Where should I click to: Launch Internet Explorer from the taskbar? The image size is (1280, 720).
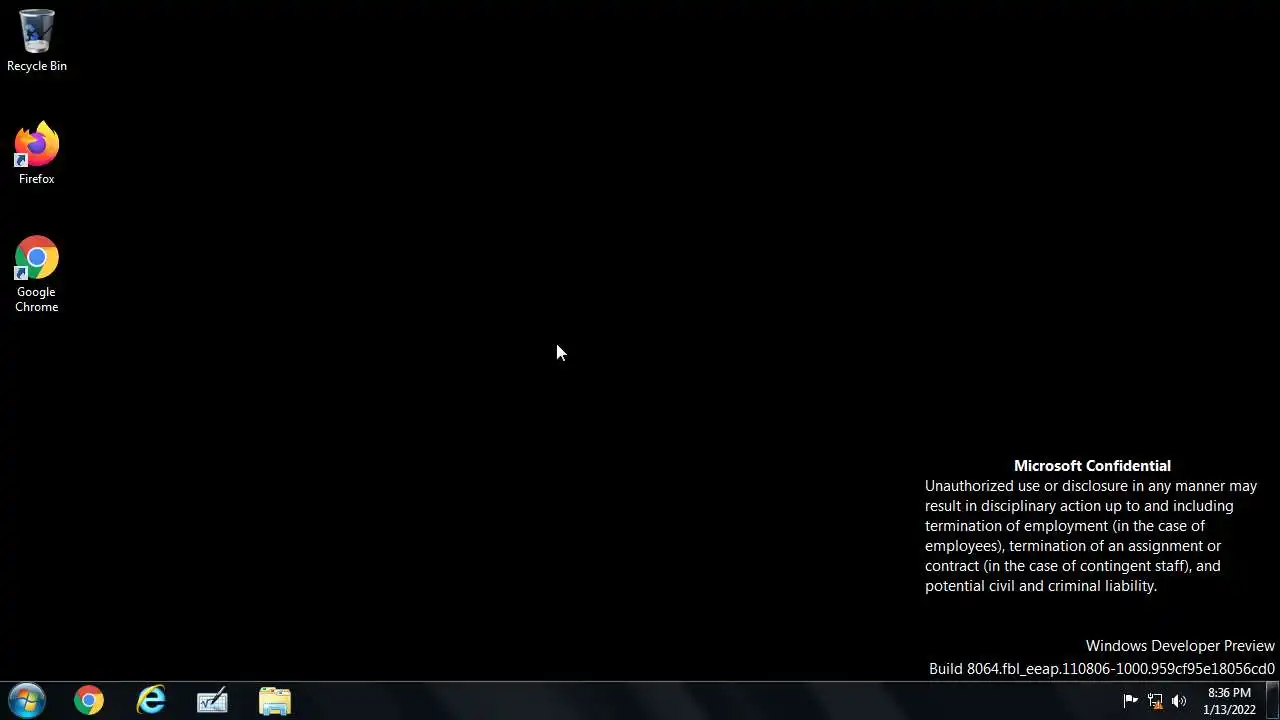[x=151, y=701]
